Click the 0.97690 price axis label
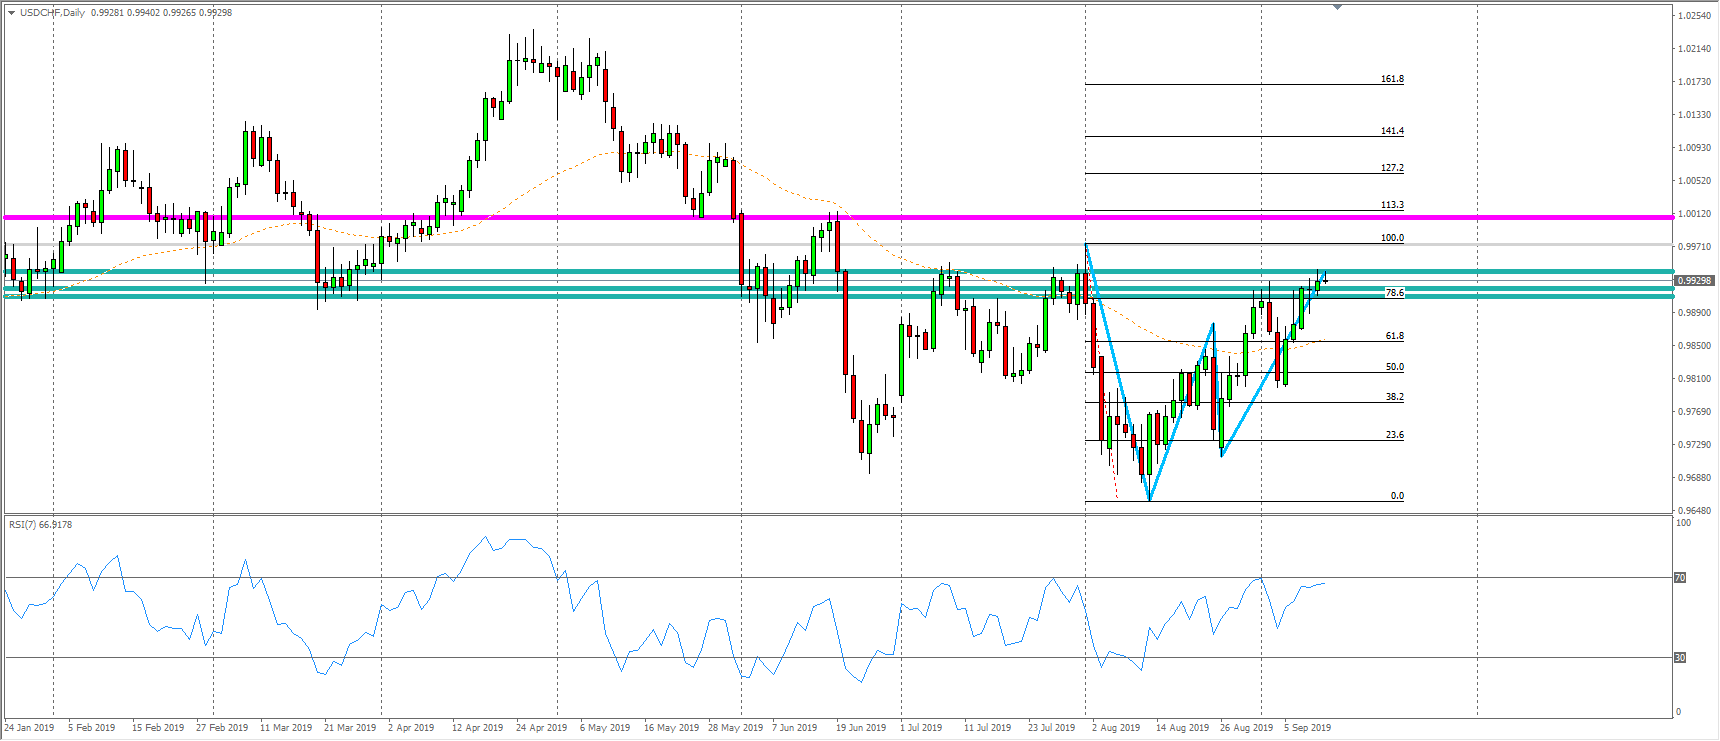The width and height of the screenshot is (1720, 741). click(x=1694, y=412)
